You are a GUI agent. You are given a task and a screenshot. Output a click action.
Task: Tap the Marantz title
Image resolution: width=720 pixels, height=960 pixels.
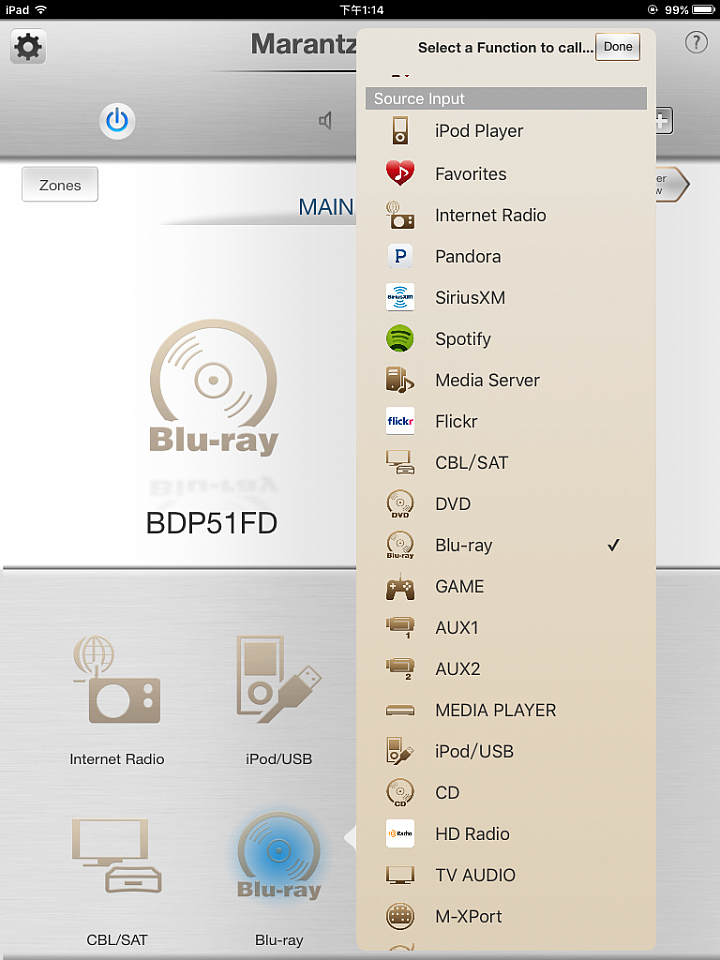[x=303, y=44]
